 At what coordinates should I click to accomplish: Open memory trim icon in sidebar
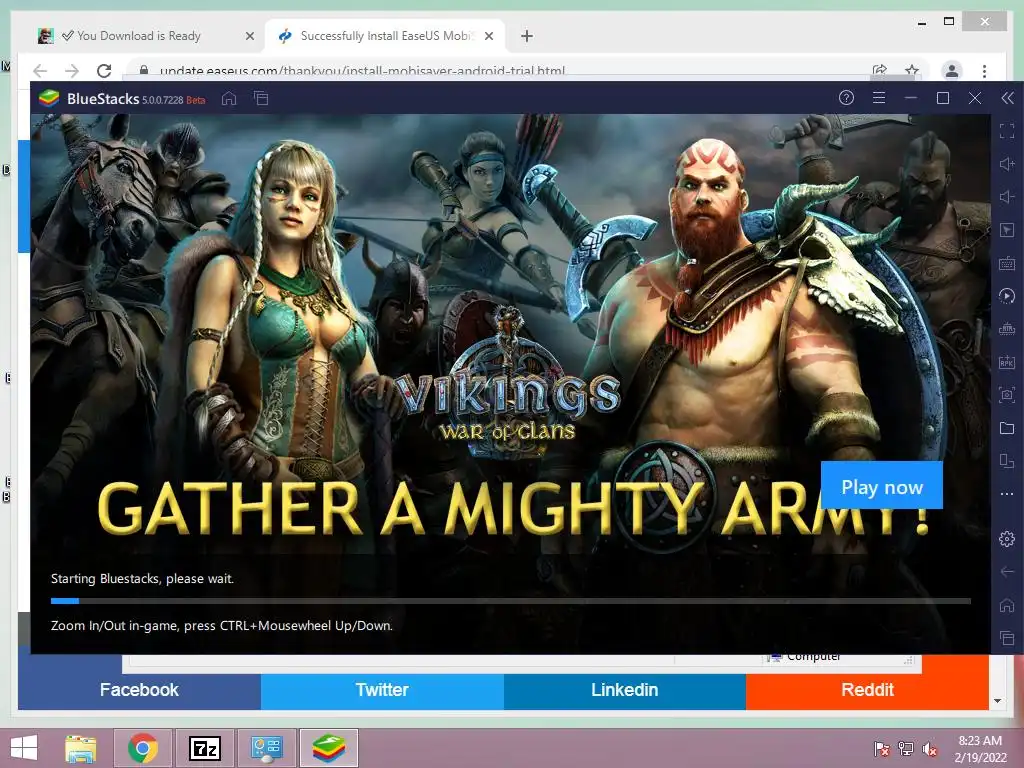(1007, 329)
